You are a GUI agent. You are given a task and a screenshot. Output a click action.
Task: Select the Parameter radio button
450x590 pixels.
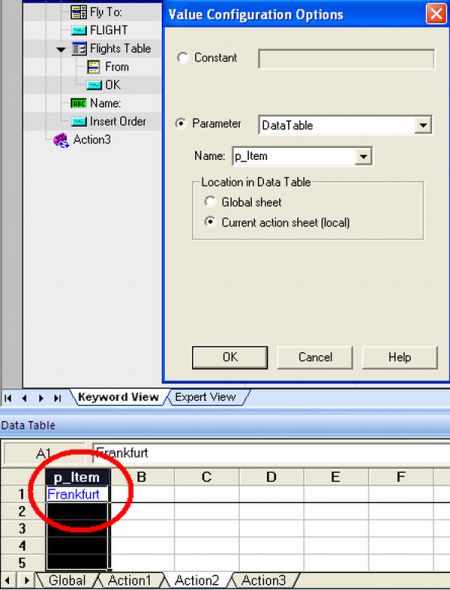(x=181, y=123)
